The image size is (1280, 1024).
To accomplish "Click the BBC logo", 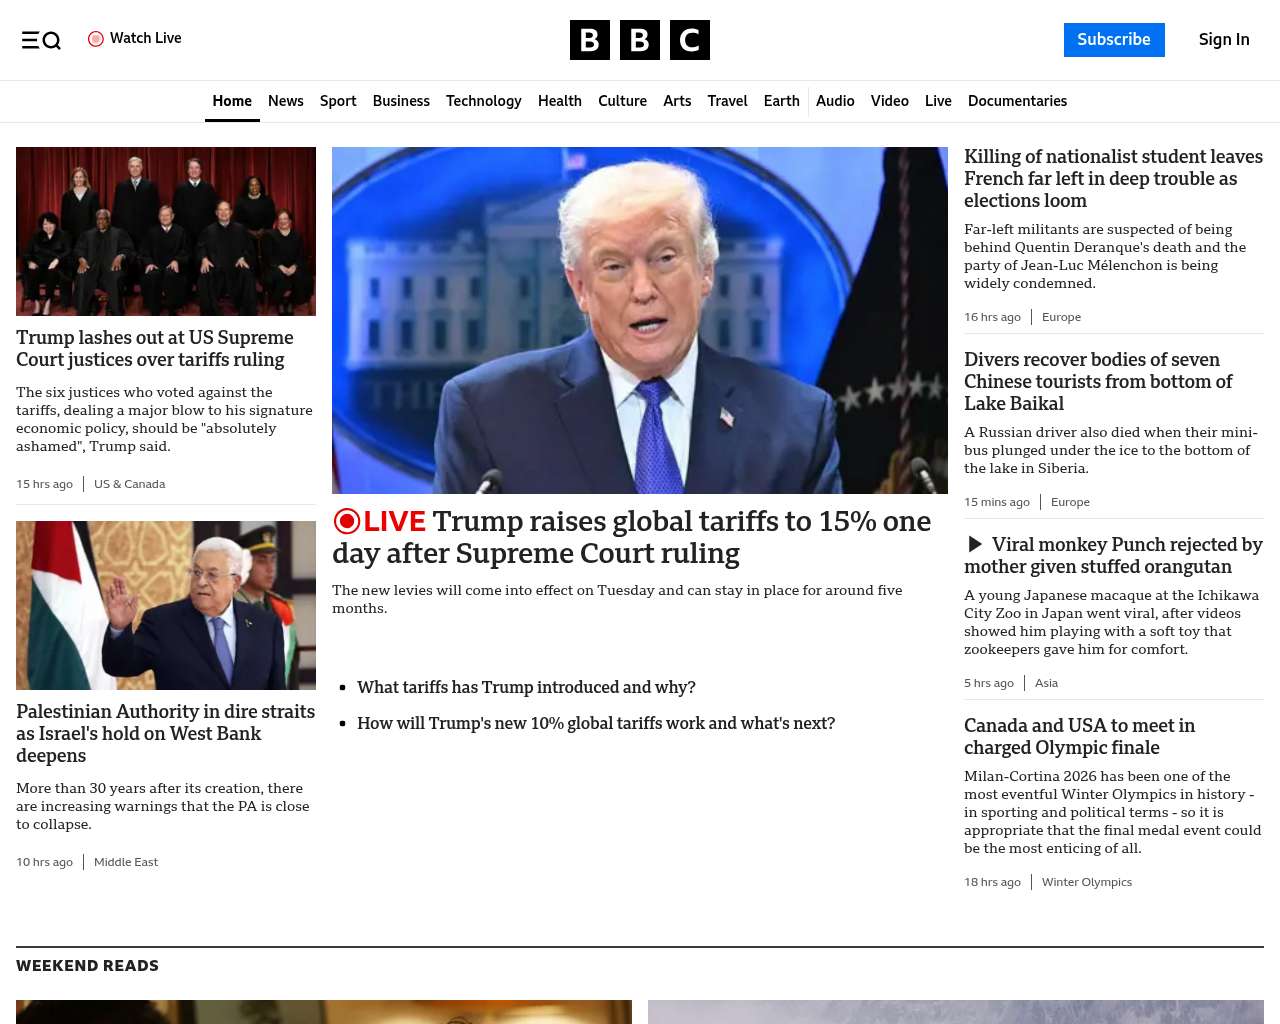I will pyautogui.click(x=639, y=40).
